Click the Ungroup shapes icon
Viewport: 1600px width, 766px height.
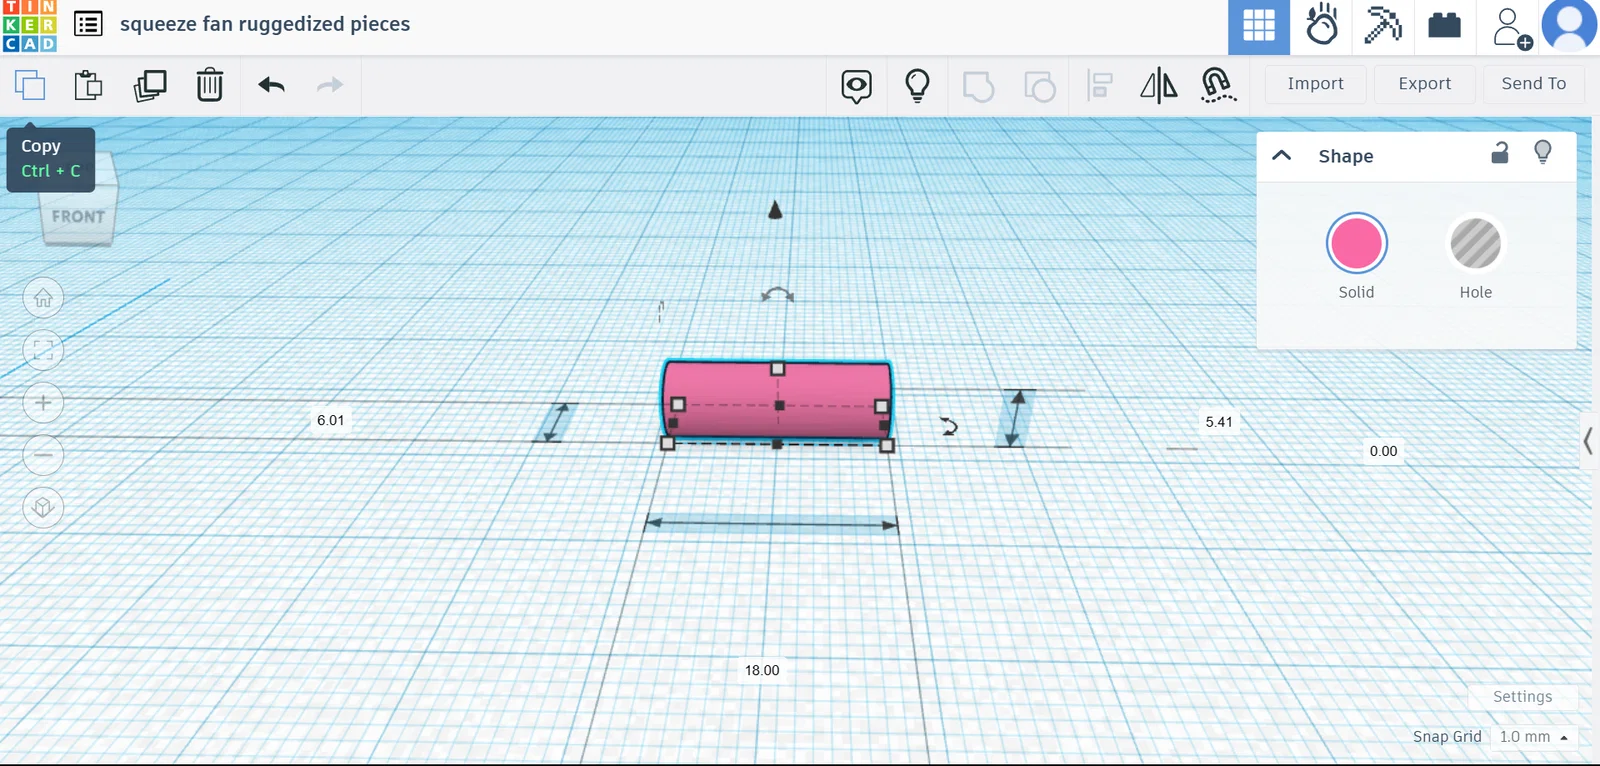tap(1040, 86)
